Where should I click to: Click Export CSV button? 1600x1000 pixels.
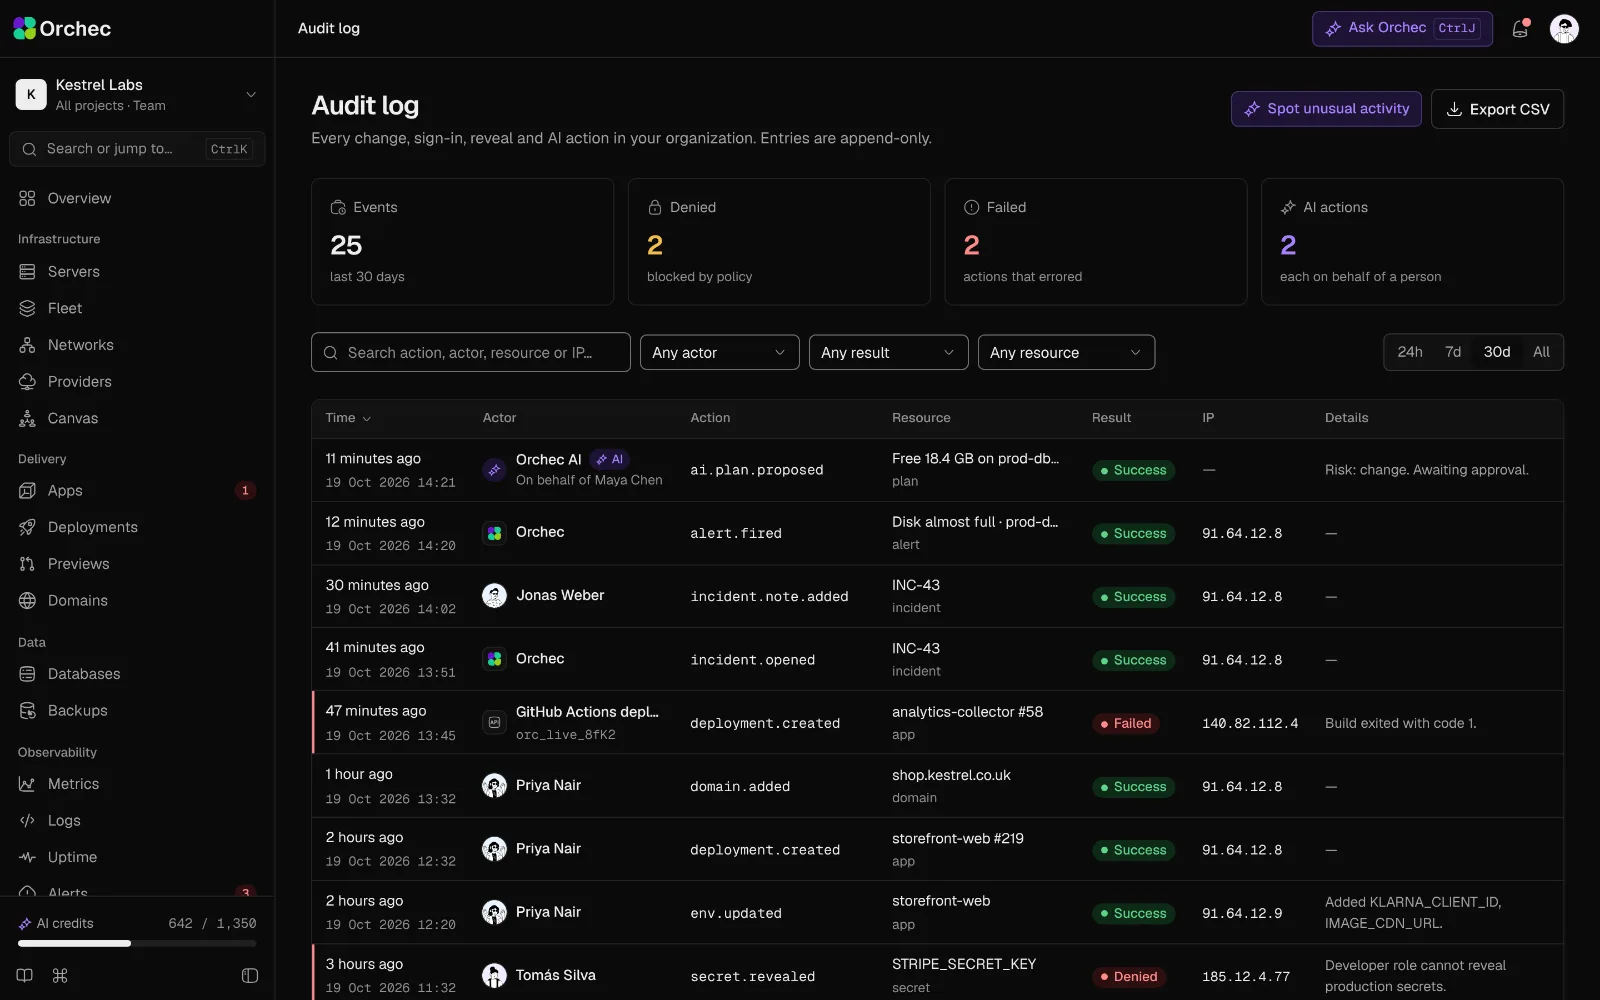[1497, 109]
